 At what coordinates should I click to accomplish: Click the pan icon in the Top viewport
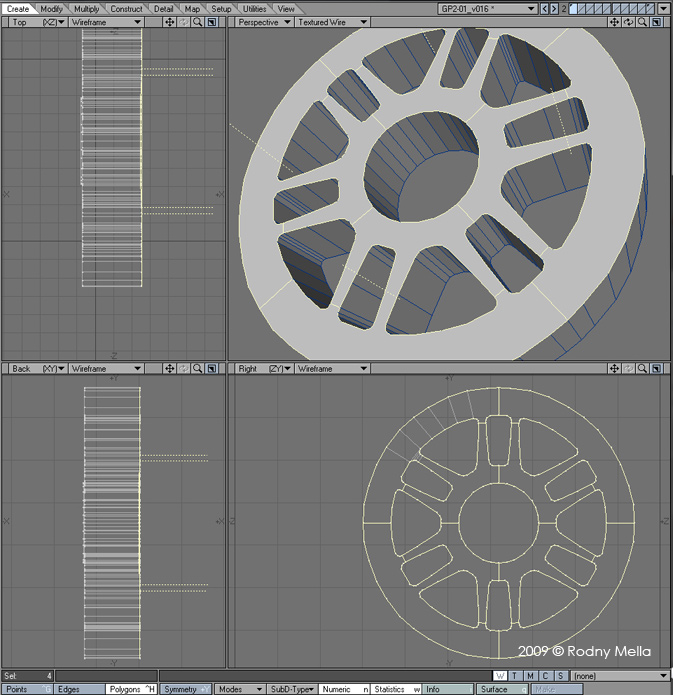(x=169, y=22)
